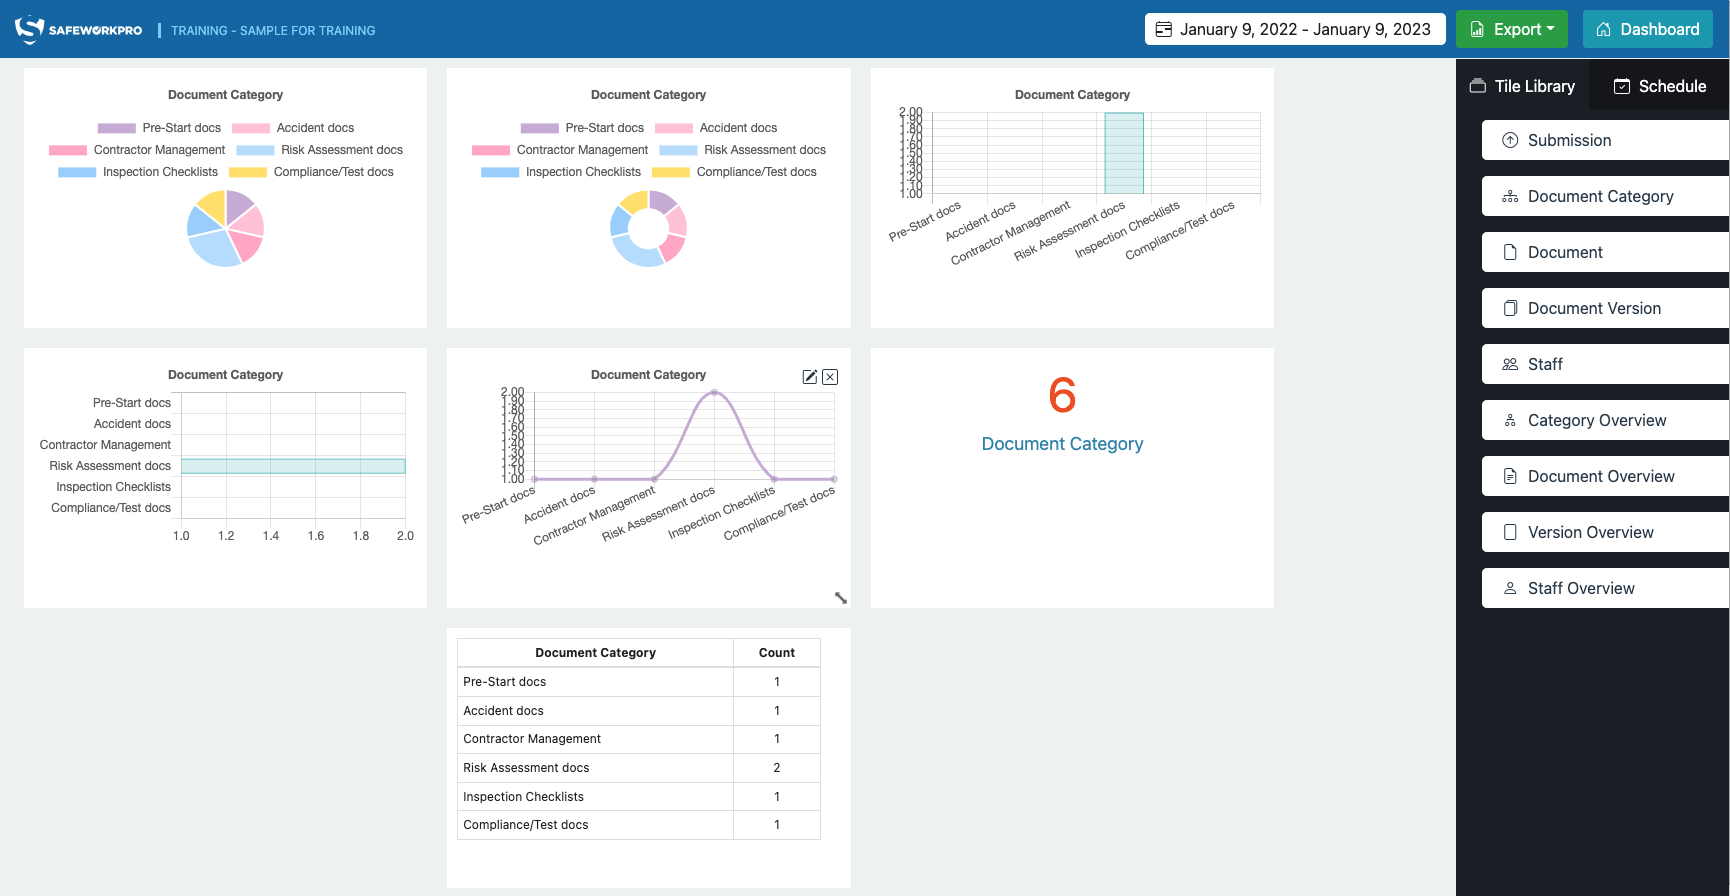Toggle Accident docs legend in pie chart

(293, 128)
